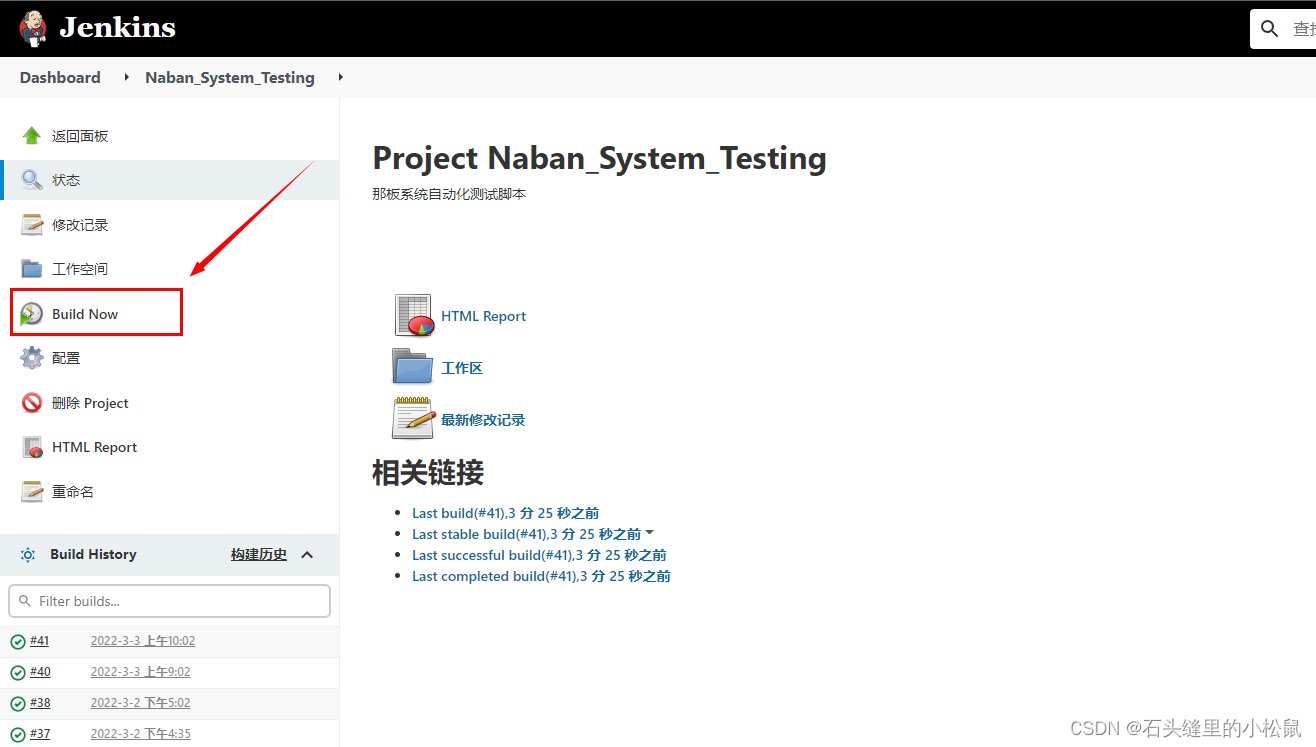Focus the Filter builds input field
This screenshot has height=747, width=1316.
169,601
